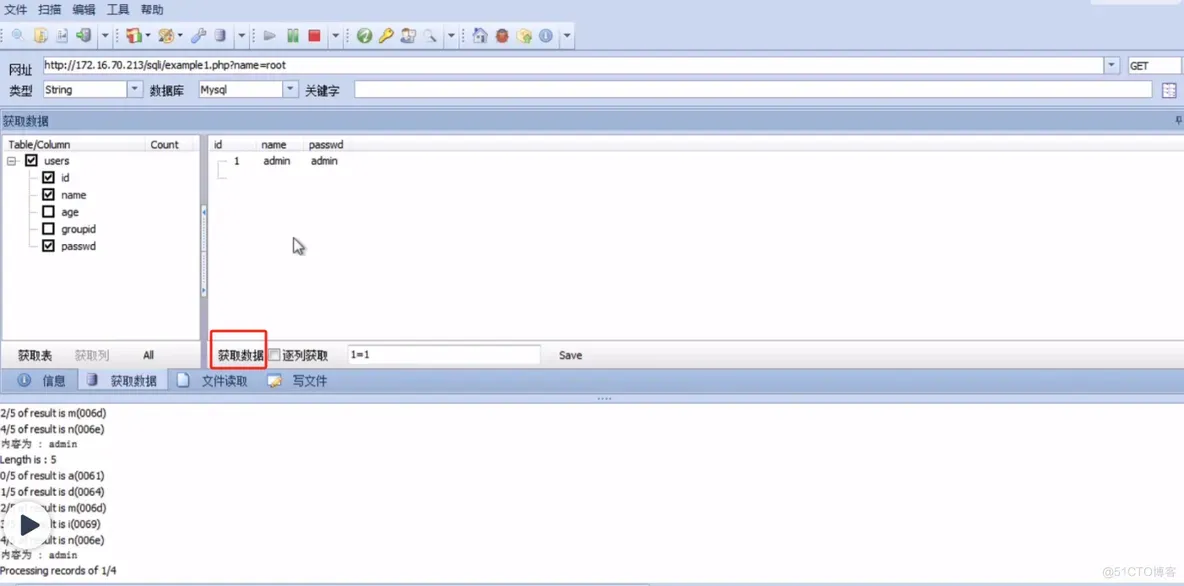Click the passwd column header in results
Viewport: 1184px width, 586px height.
tap(325, 144)
